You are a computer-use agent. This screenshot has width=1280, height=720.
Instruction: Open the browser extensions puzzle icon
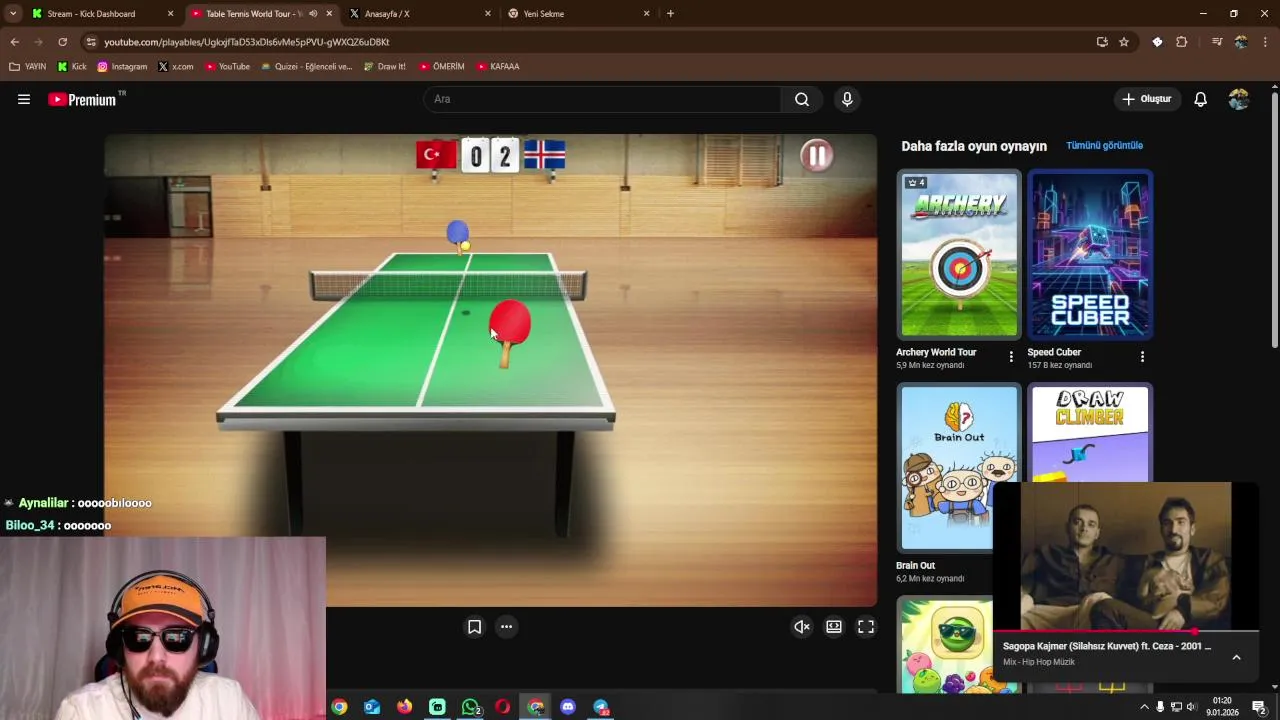(x=1181, y=42)
